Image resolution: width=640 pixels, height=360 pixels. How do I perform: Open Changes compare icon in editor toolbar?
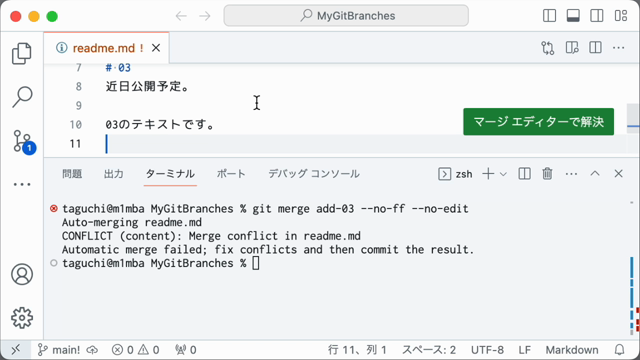point(548,48)
